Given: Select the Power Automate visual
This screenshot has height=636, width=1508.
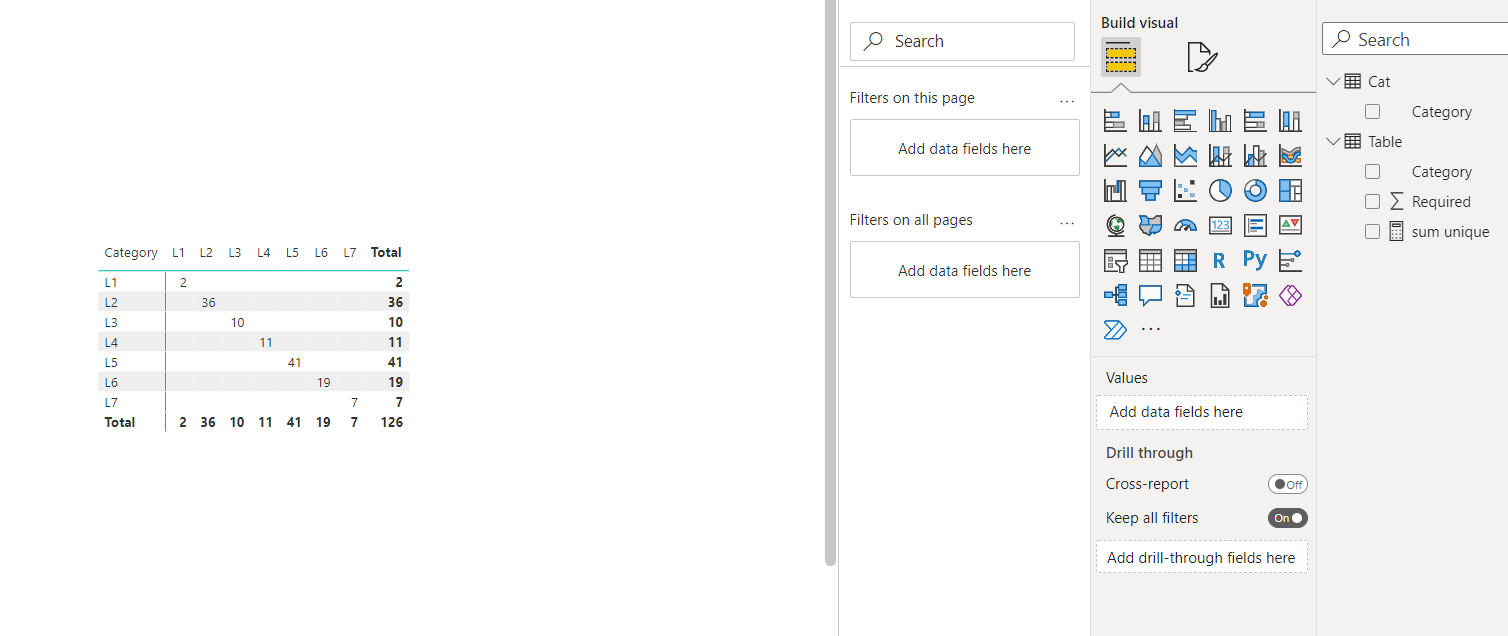Looking at the screenshot, I should point(1115,329).
